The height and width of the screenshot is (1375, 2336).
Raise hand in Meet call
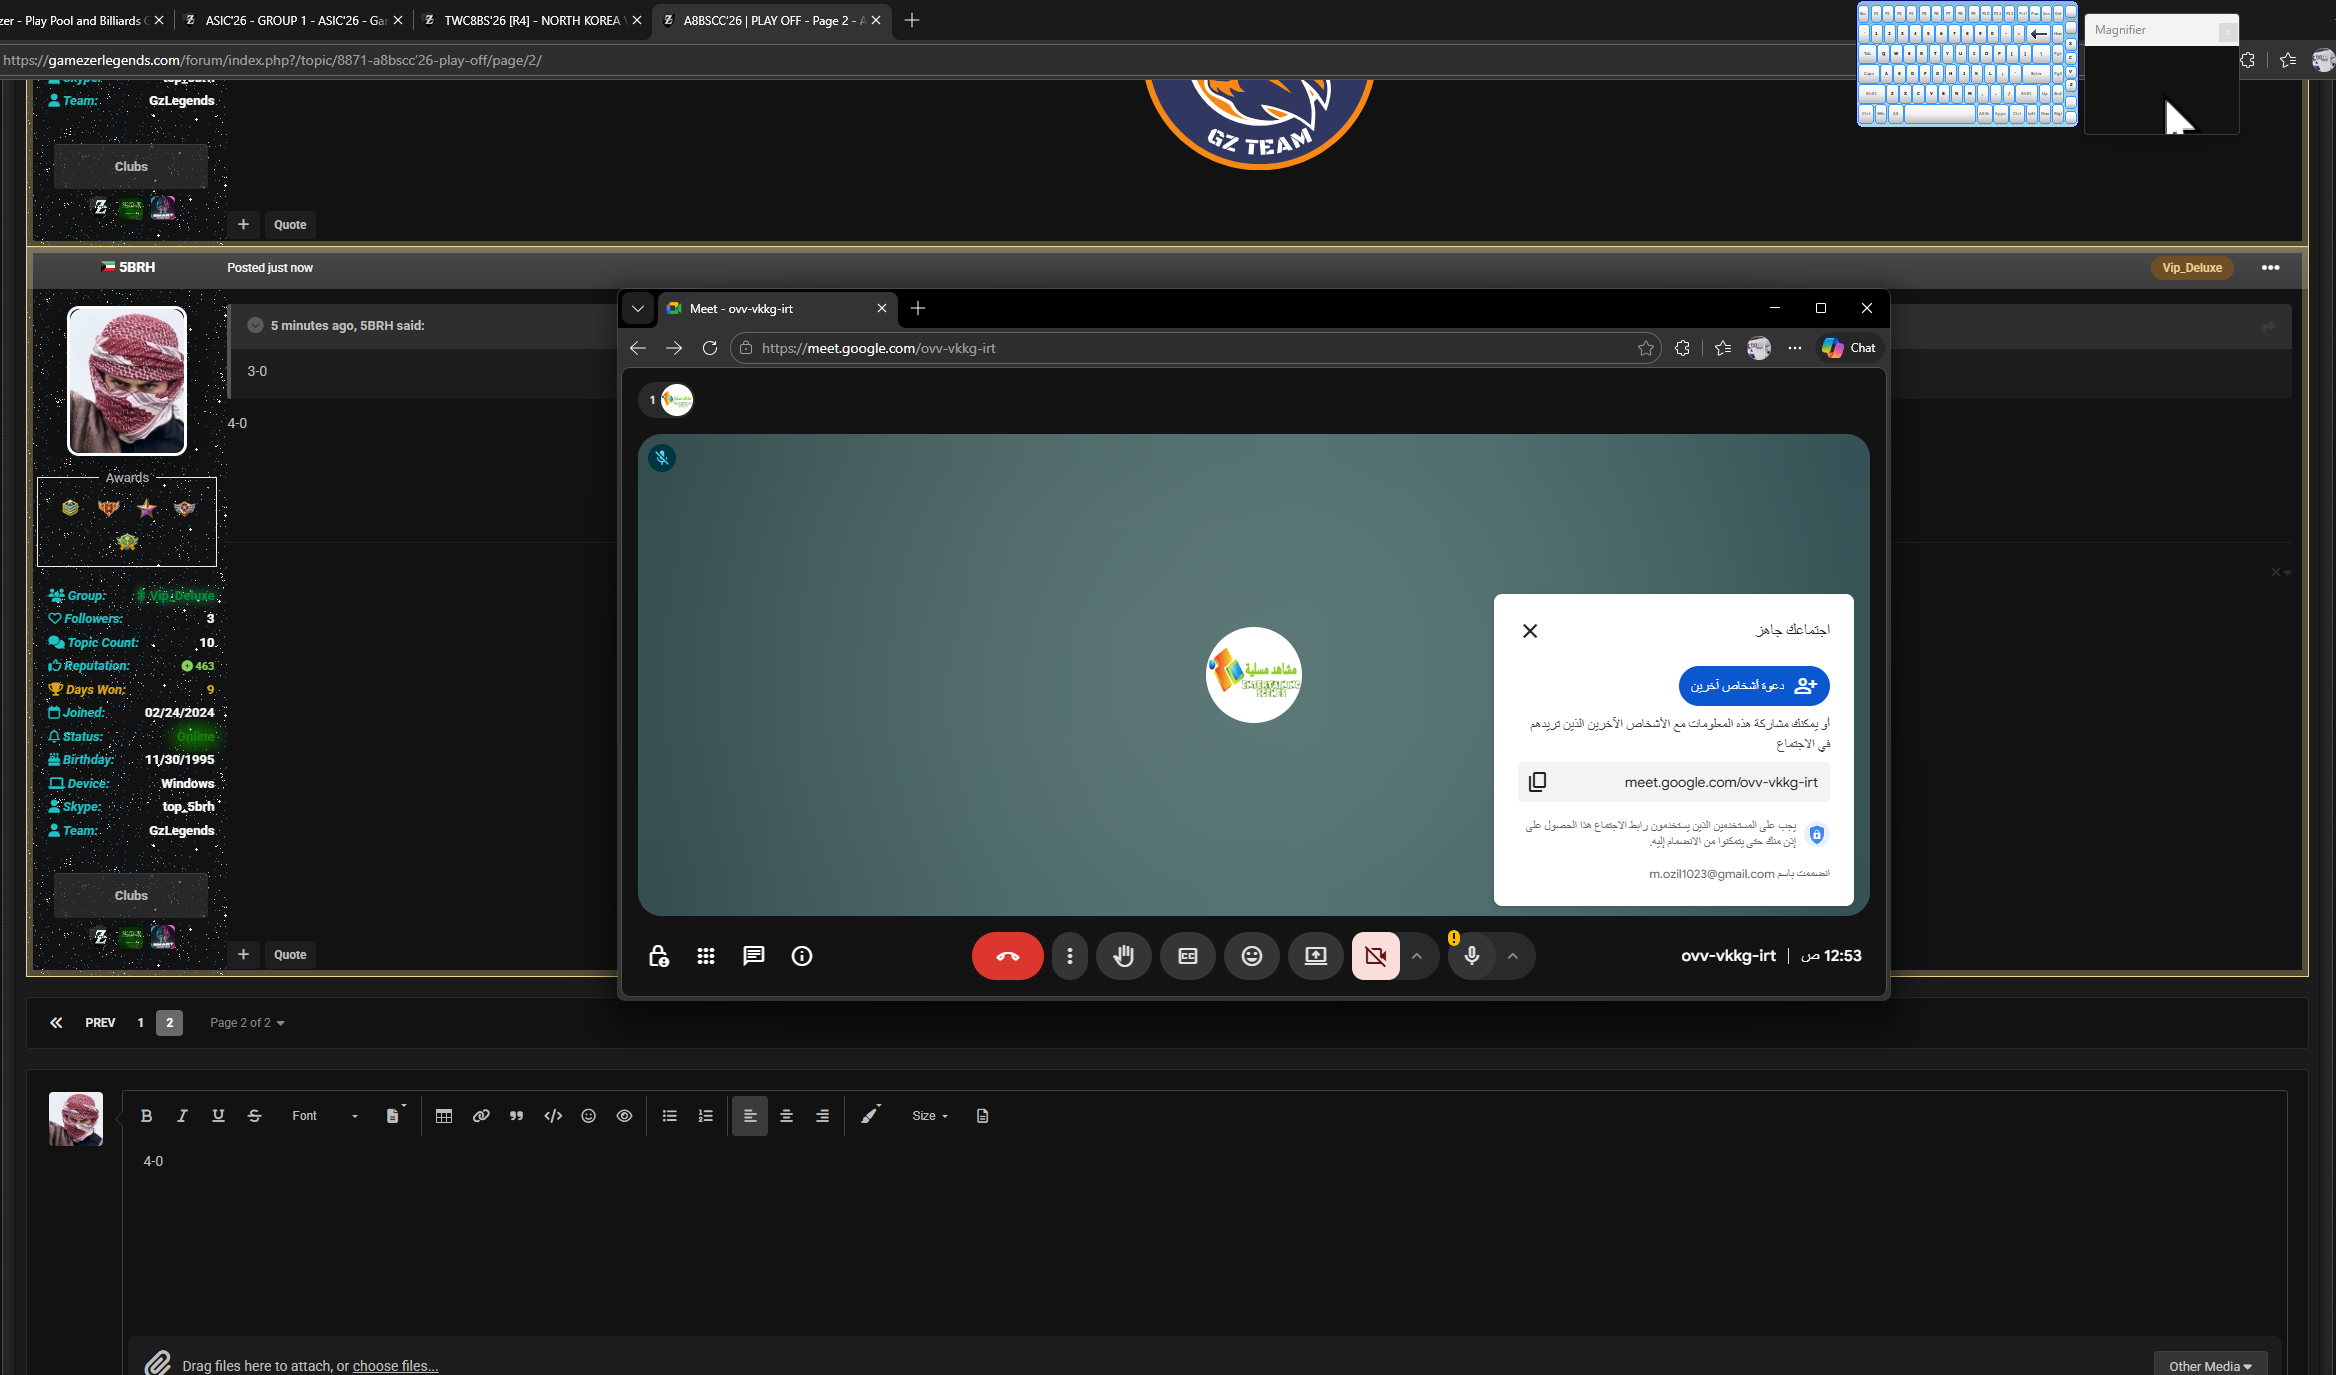1123,956
